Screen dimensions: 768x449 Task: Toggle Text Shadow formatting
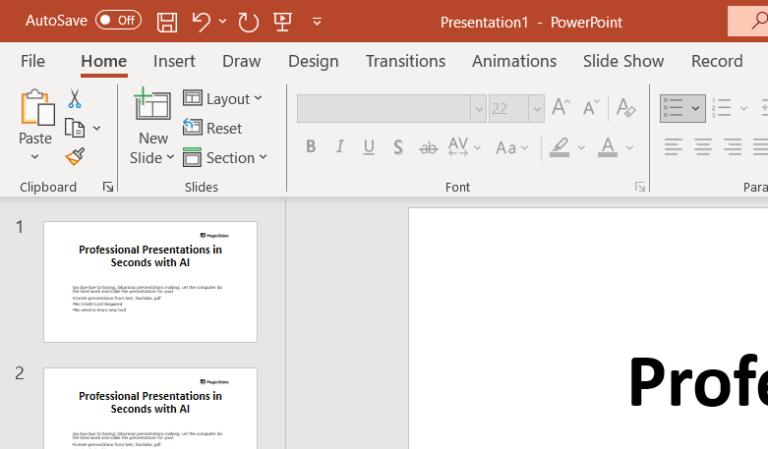click(398, 147)
